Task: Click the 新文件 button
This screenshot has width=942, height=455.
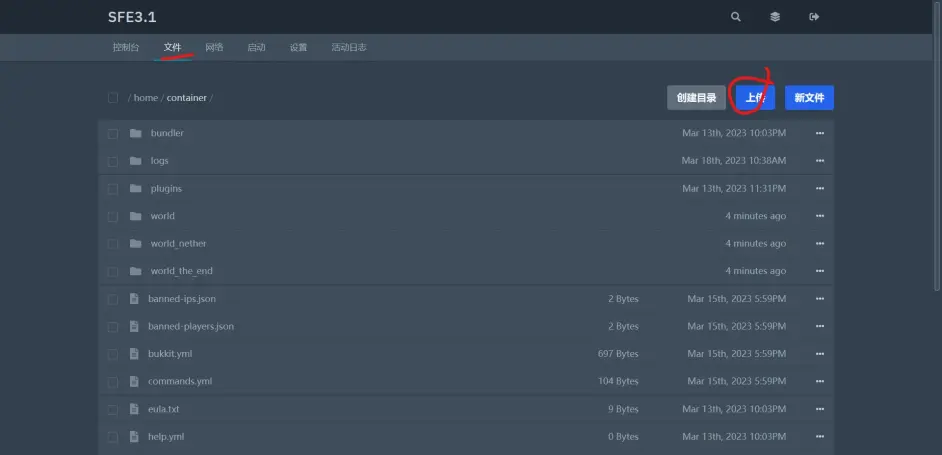Action: 809,98
